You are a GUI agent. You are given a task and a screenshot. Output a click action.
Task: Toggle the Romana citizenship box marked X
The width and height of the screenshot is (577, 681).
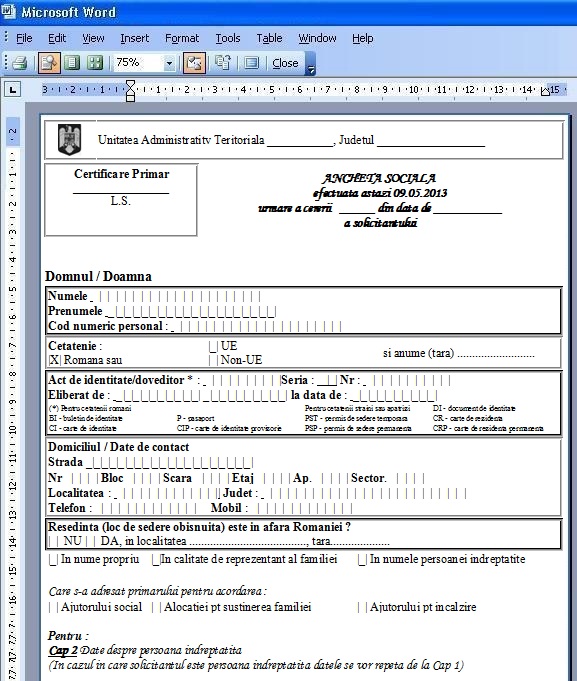click(x=54, y=360)
